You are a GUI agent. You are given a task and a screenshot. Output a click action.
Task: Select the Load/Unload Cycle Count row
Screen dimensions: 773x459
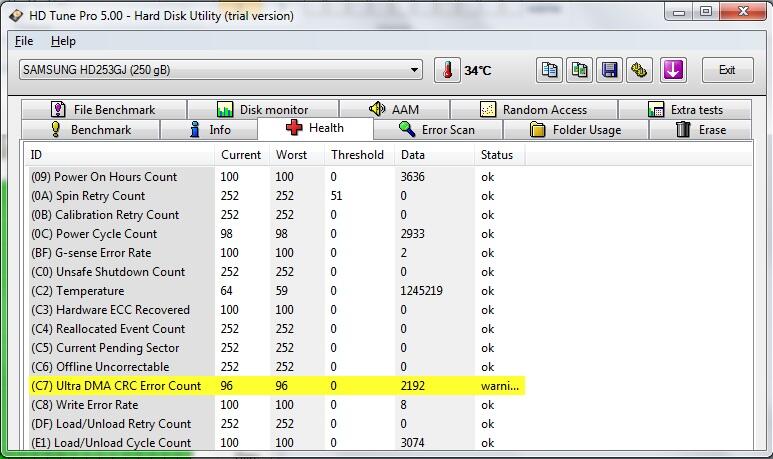click(x=275, y=442)
